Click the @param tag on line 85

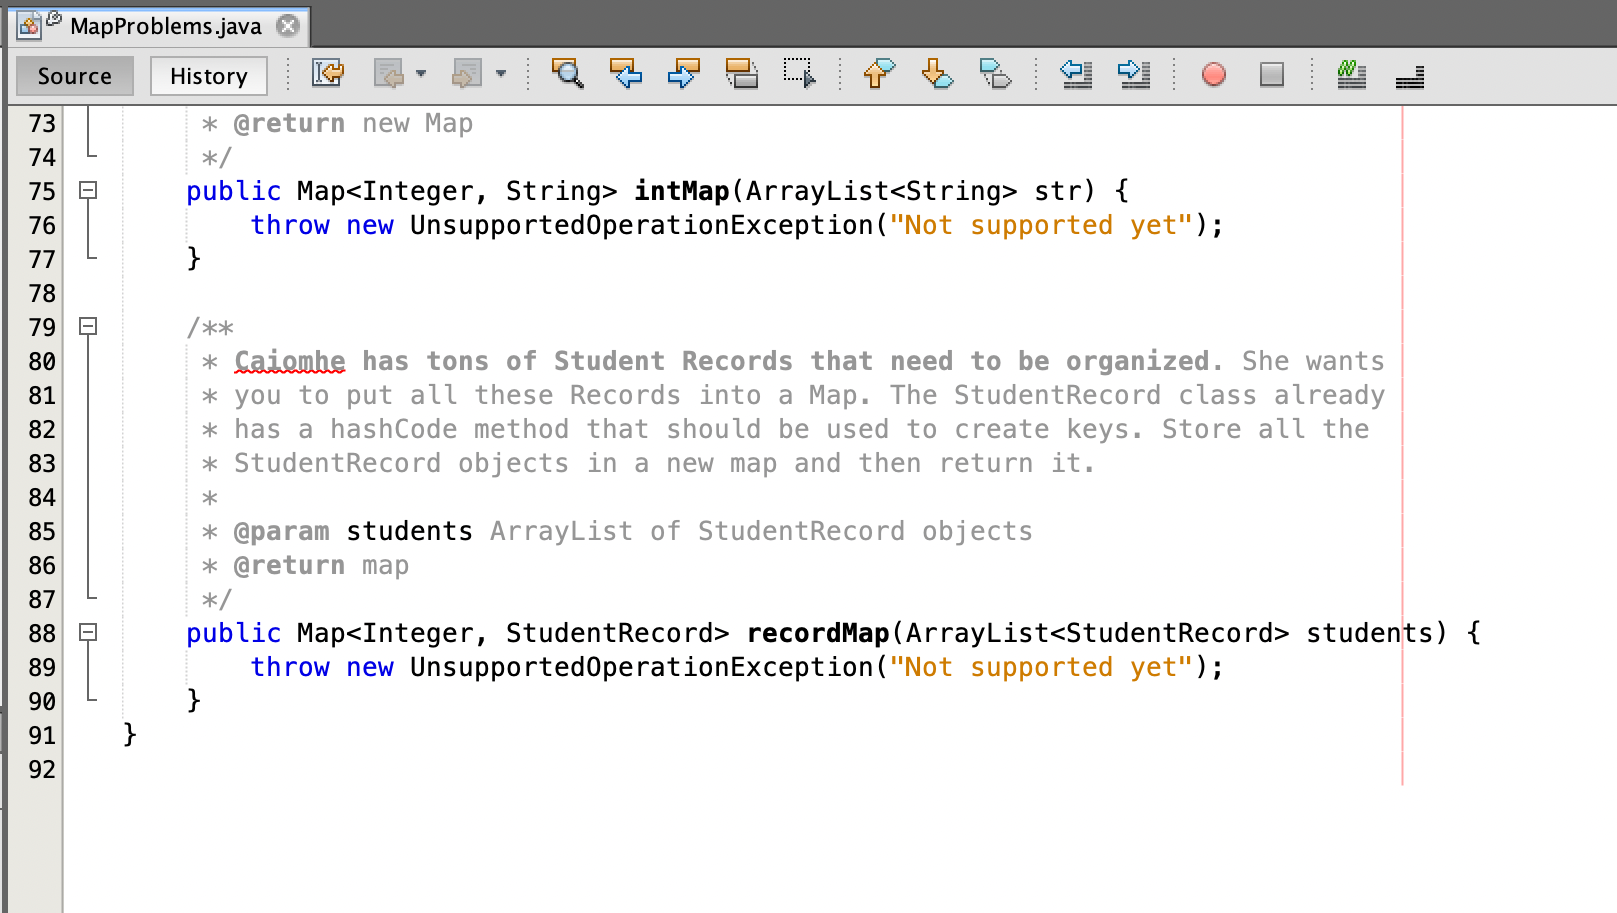282,531
